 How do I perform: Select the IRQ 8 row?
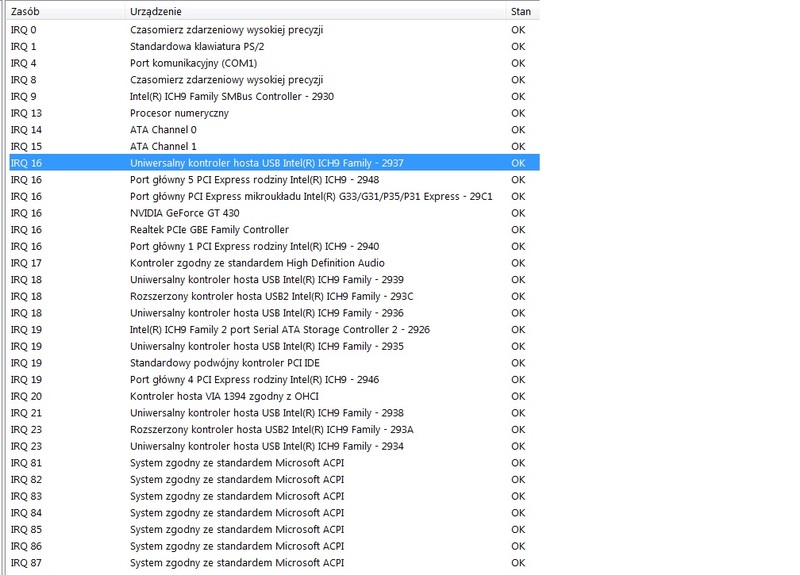pyautogui.click(x=274, y=80)
